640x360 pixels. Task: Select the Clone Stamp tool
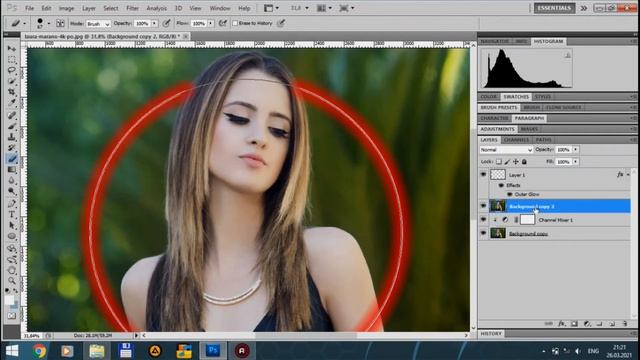(x=11, y=137)
